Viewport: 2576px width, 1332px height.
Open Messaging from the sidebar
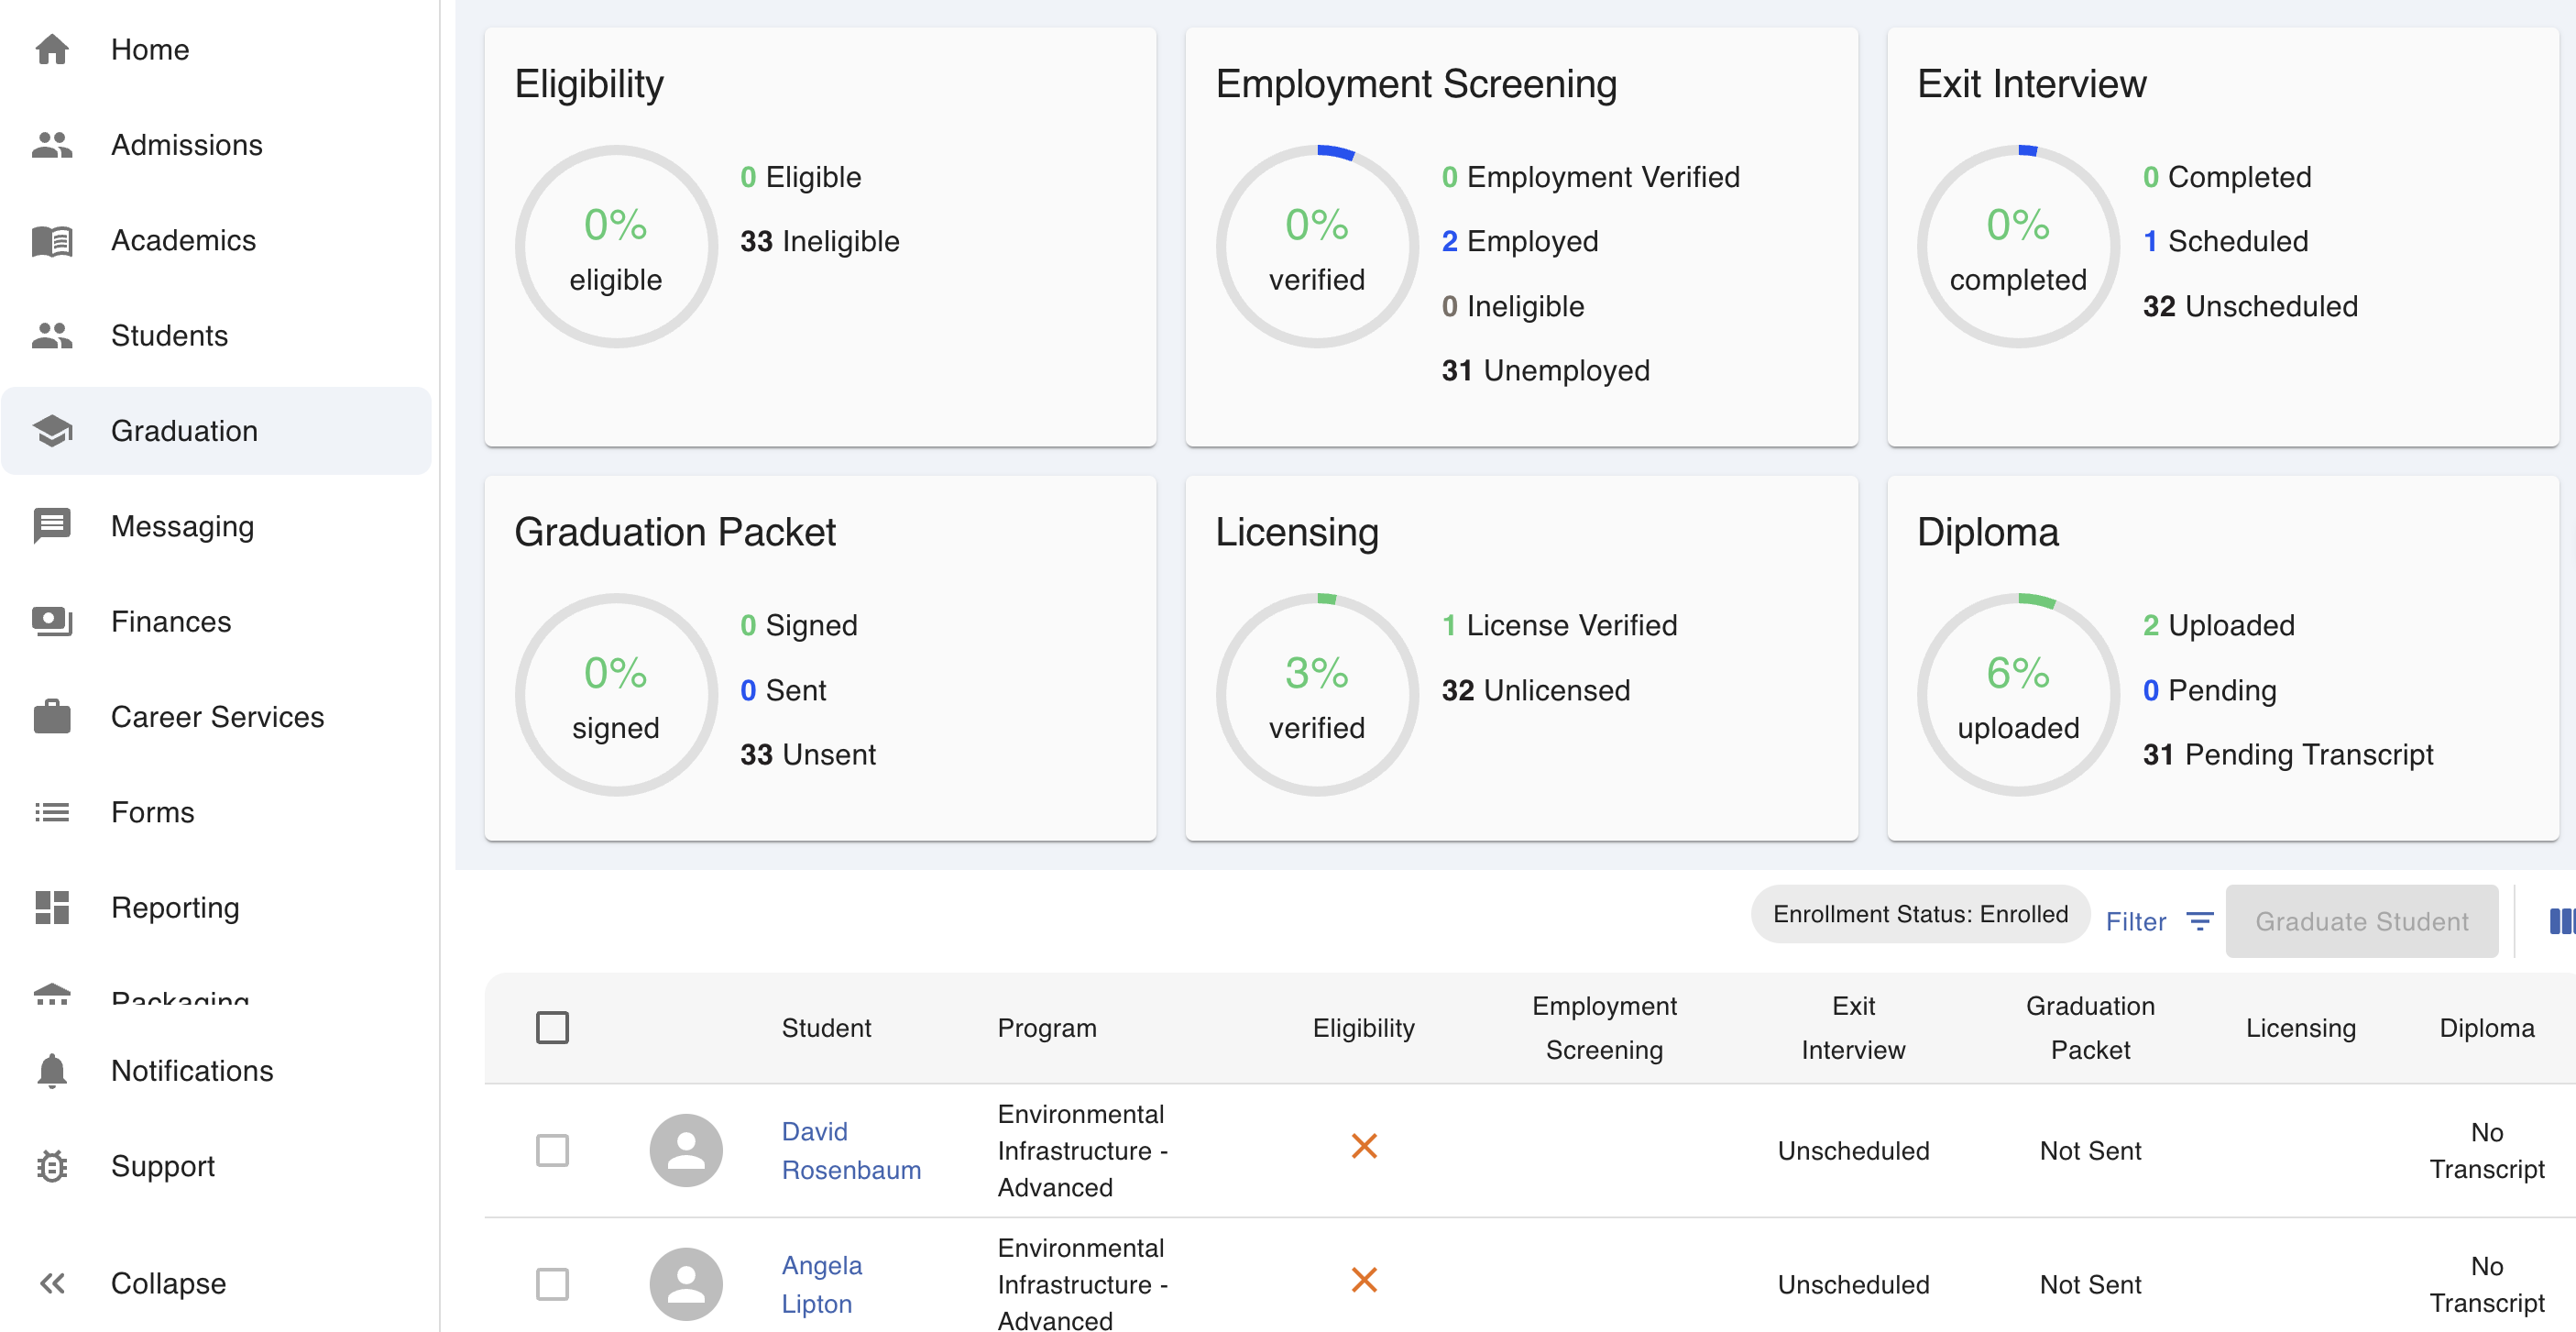tap(183, 526)
